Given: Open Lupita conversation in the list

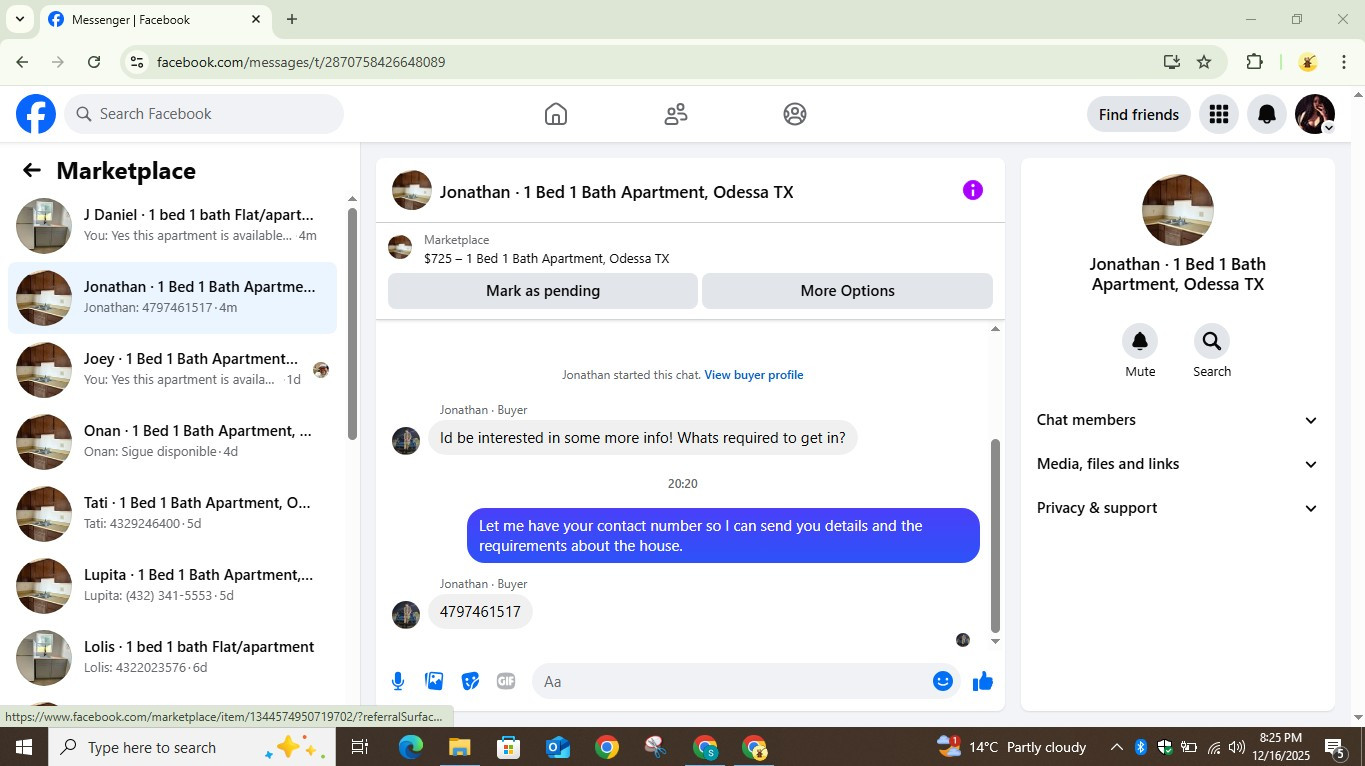Looking at the screenshot, I should point(172,586).
